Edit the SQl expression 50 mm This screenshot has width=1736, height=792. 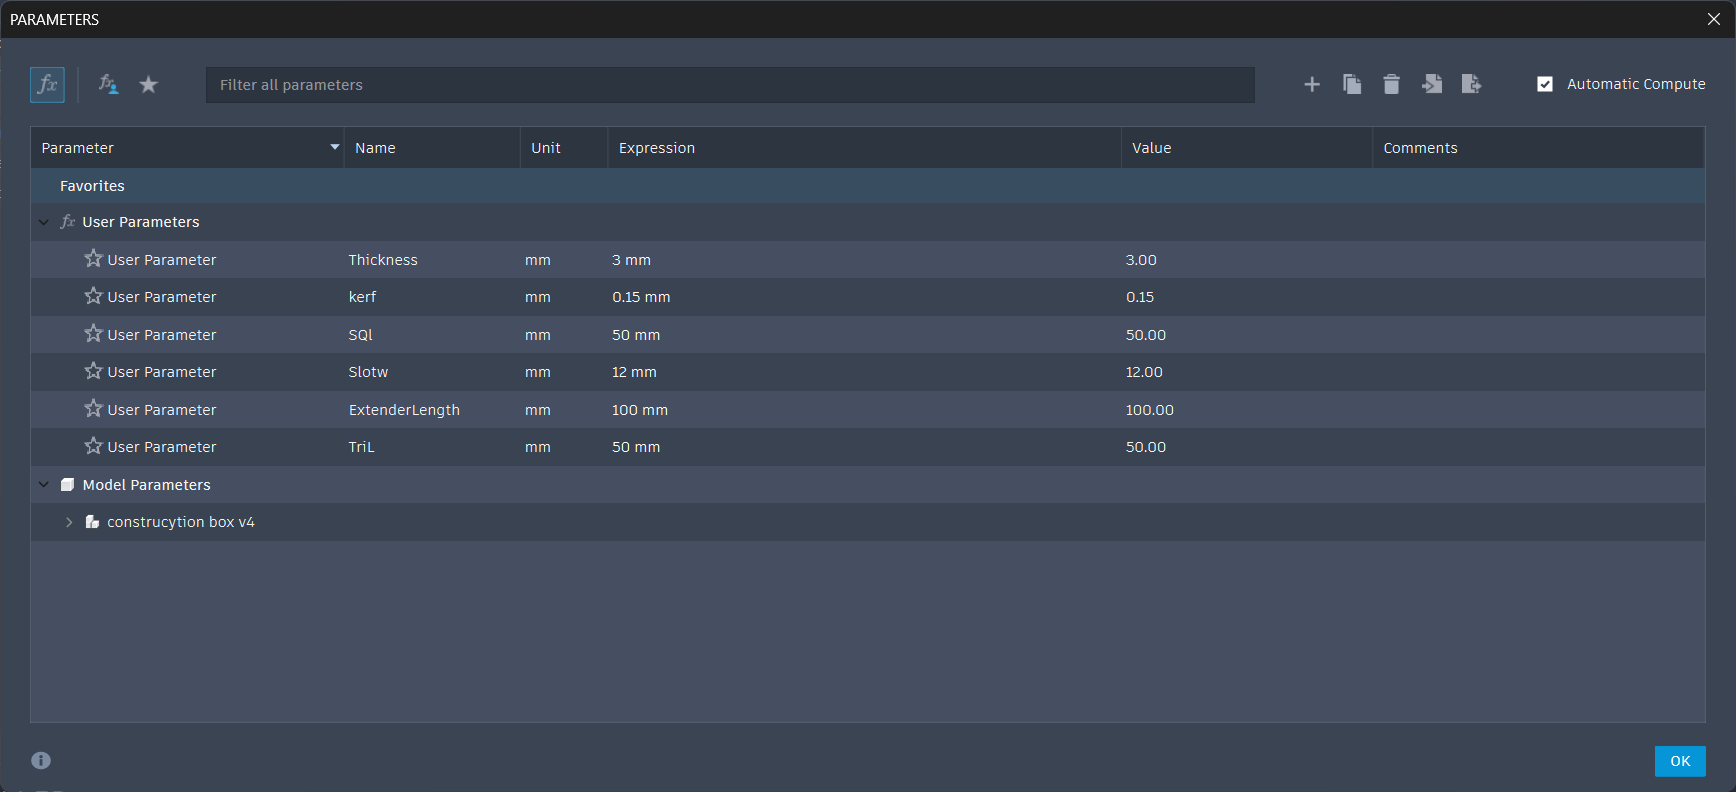point(636,335)
